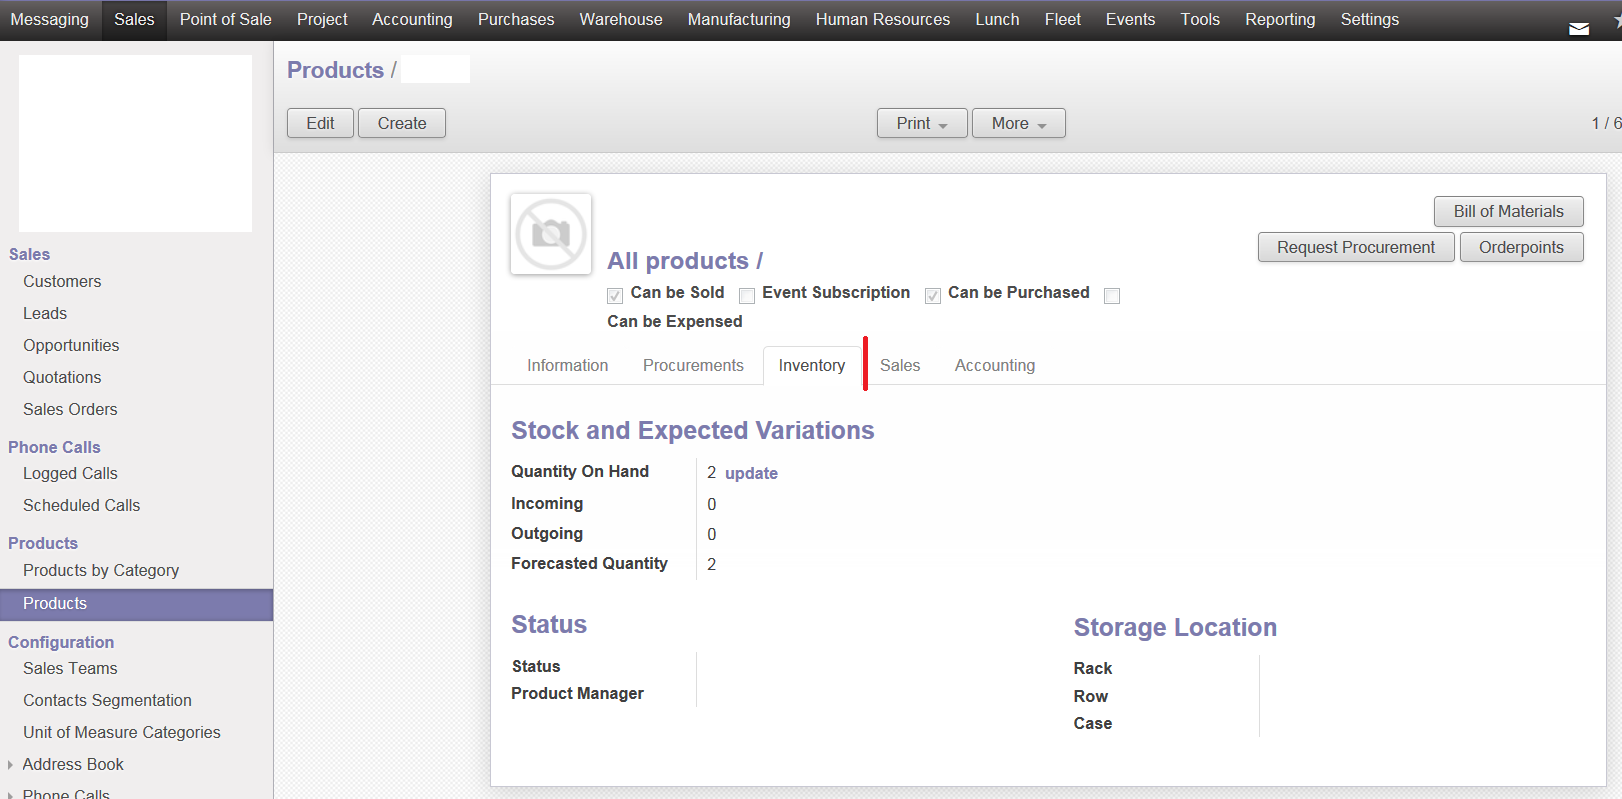
Task: Open the Warehouse menu
Action: [621, 20]
